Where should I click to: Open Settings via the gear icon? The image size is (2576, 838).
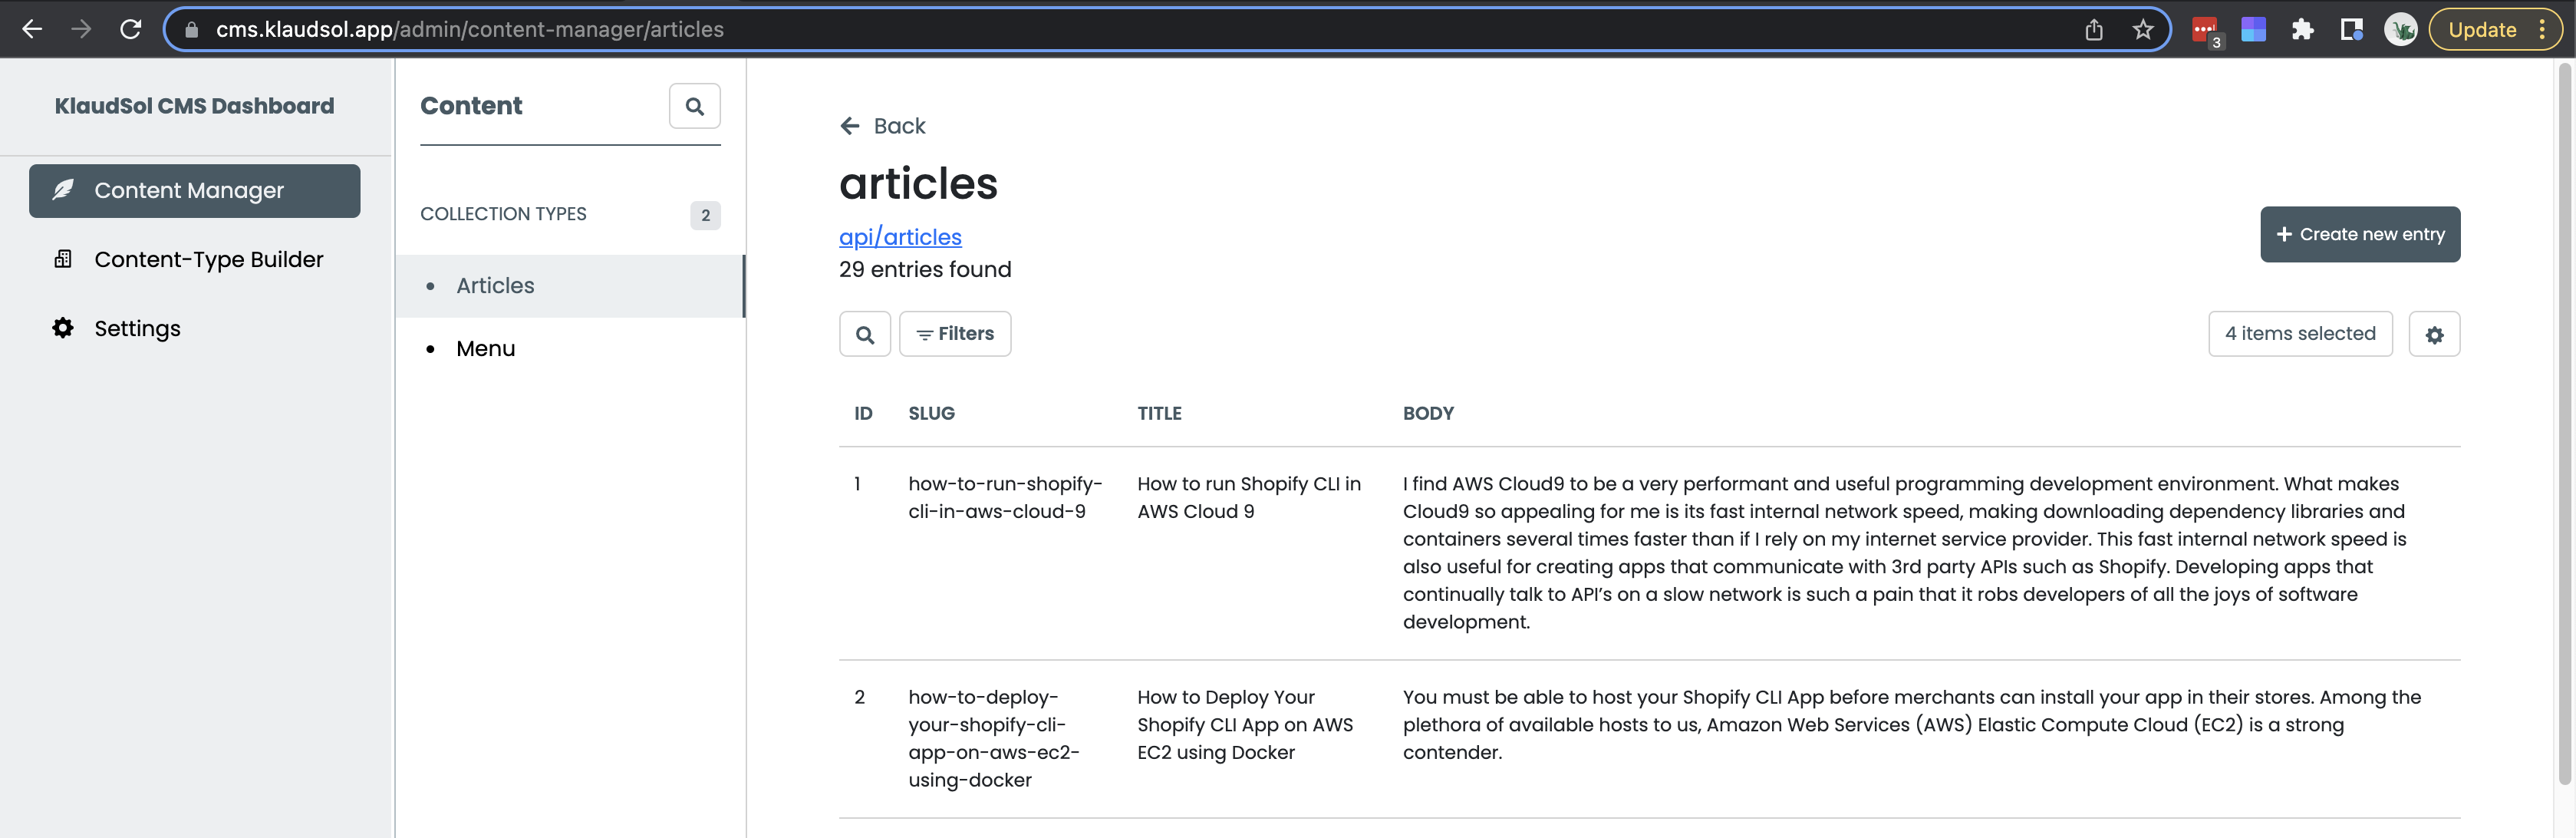(137, 327)
